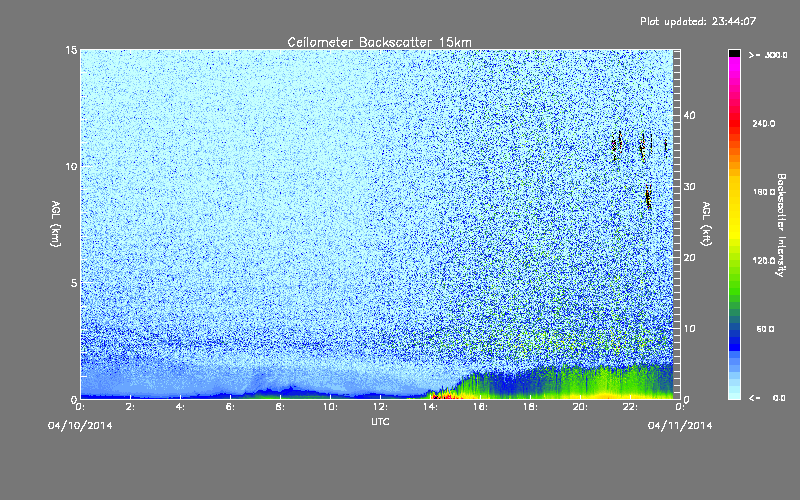
Task: Click the red 240.0 level on the colorbar
Action: [734, 123]
